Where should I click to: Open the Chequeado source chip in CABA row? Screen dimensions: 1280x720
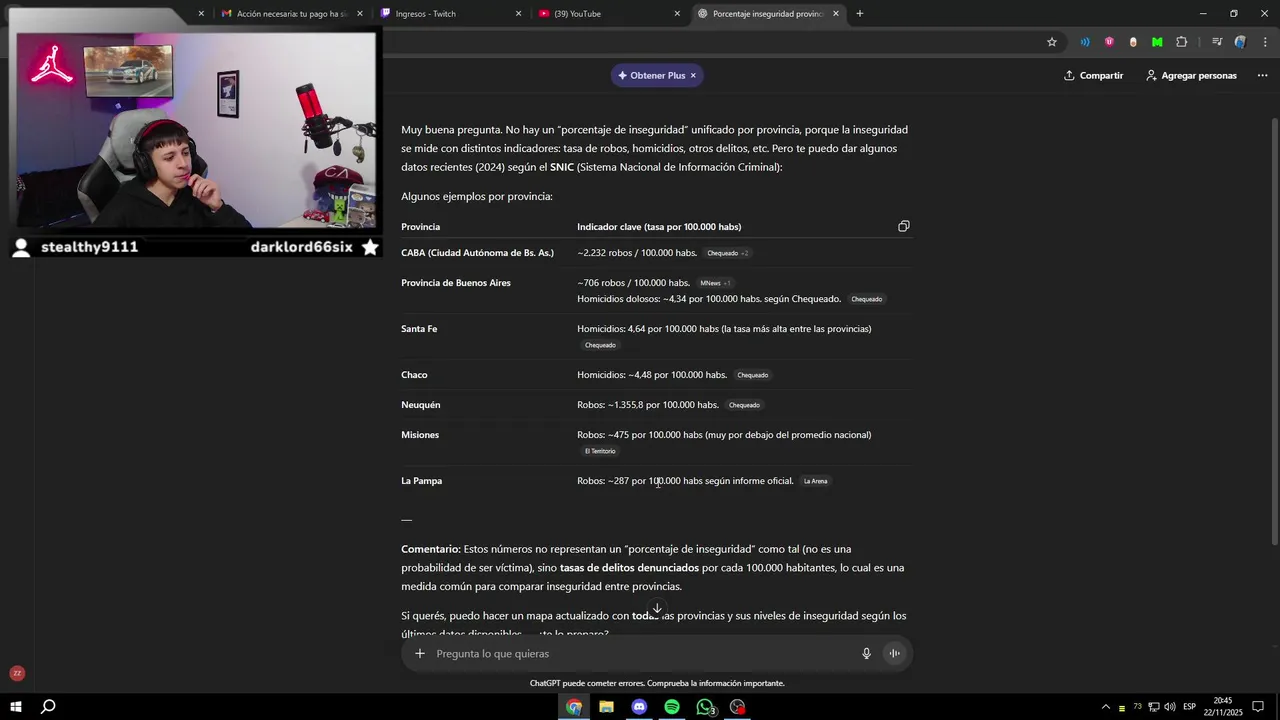727,253
